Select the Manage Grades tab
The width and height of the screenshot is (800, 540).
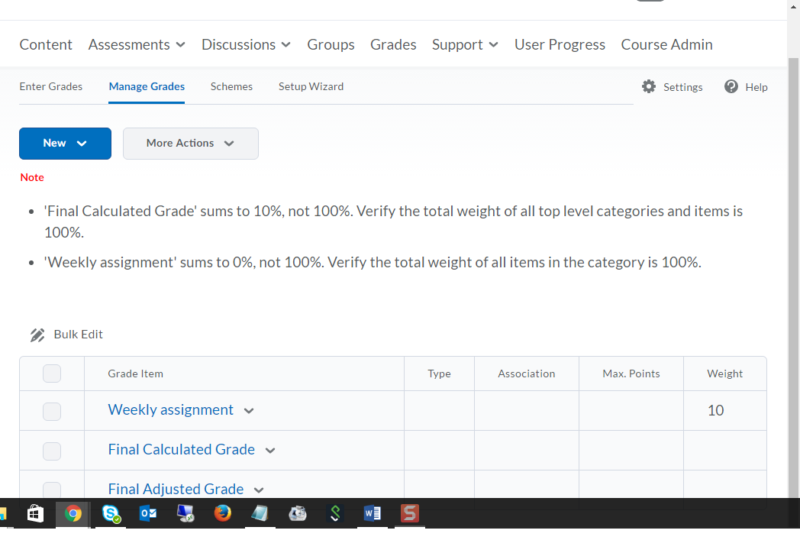[146, 86]
